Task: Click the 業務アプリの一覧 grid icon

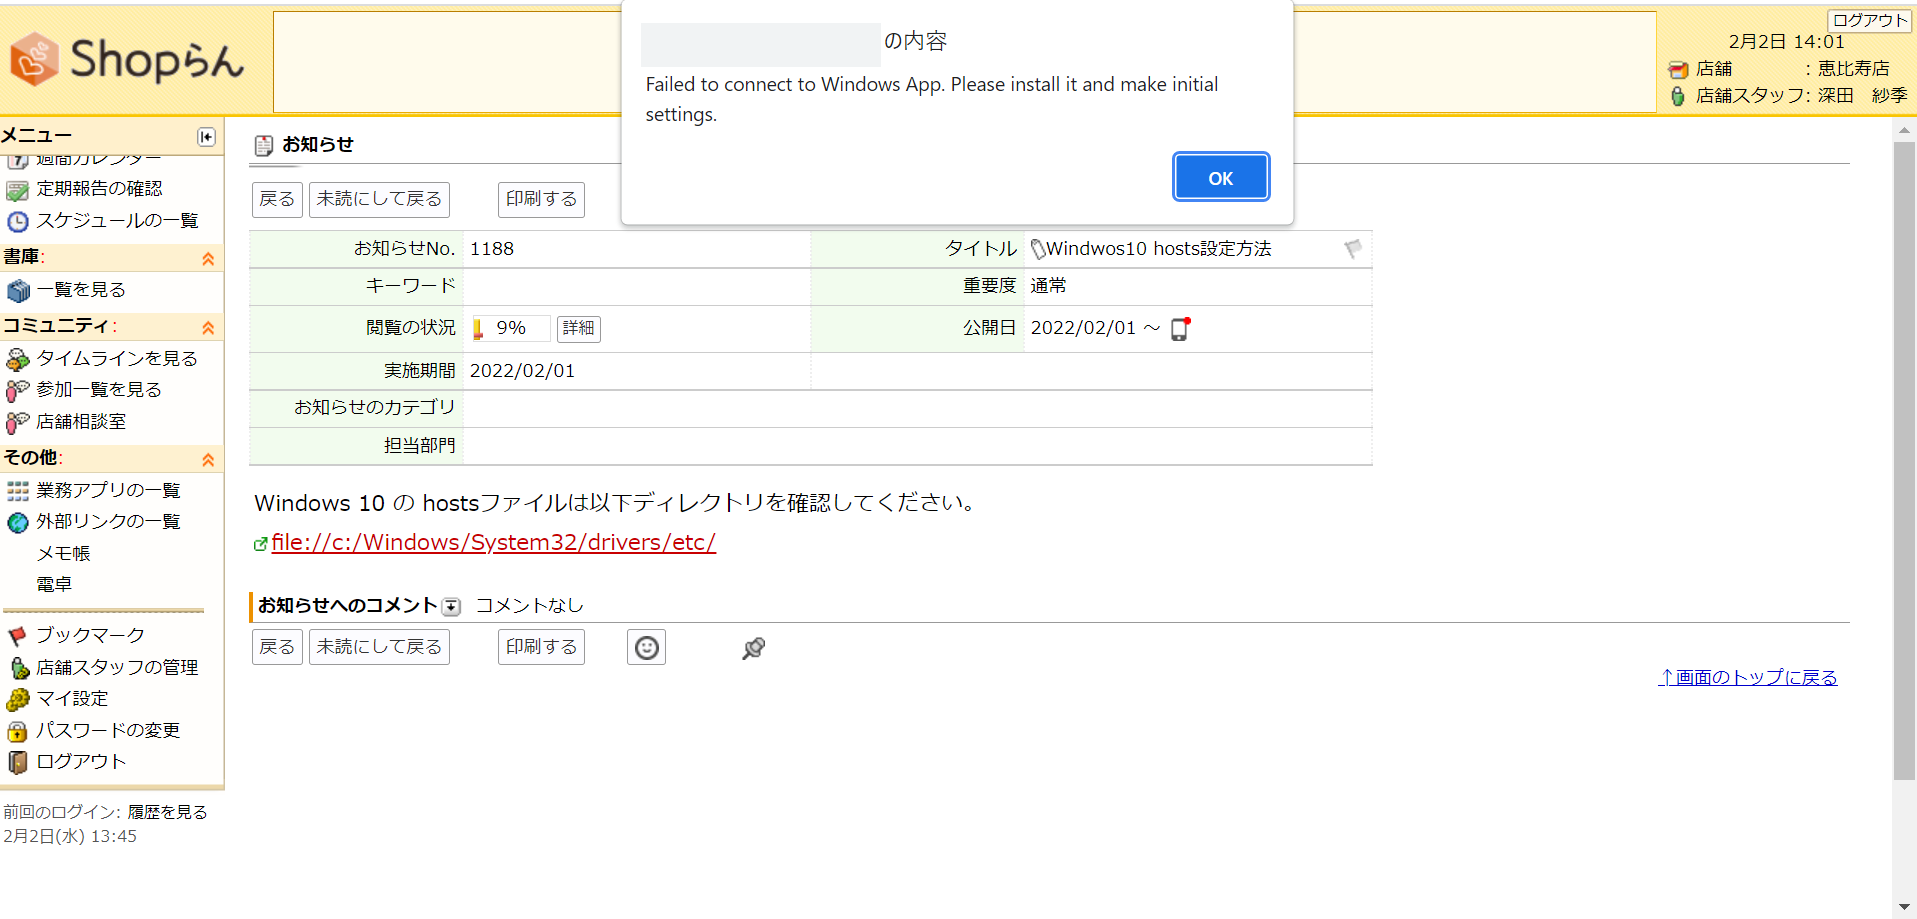Action: point(16,490)
